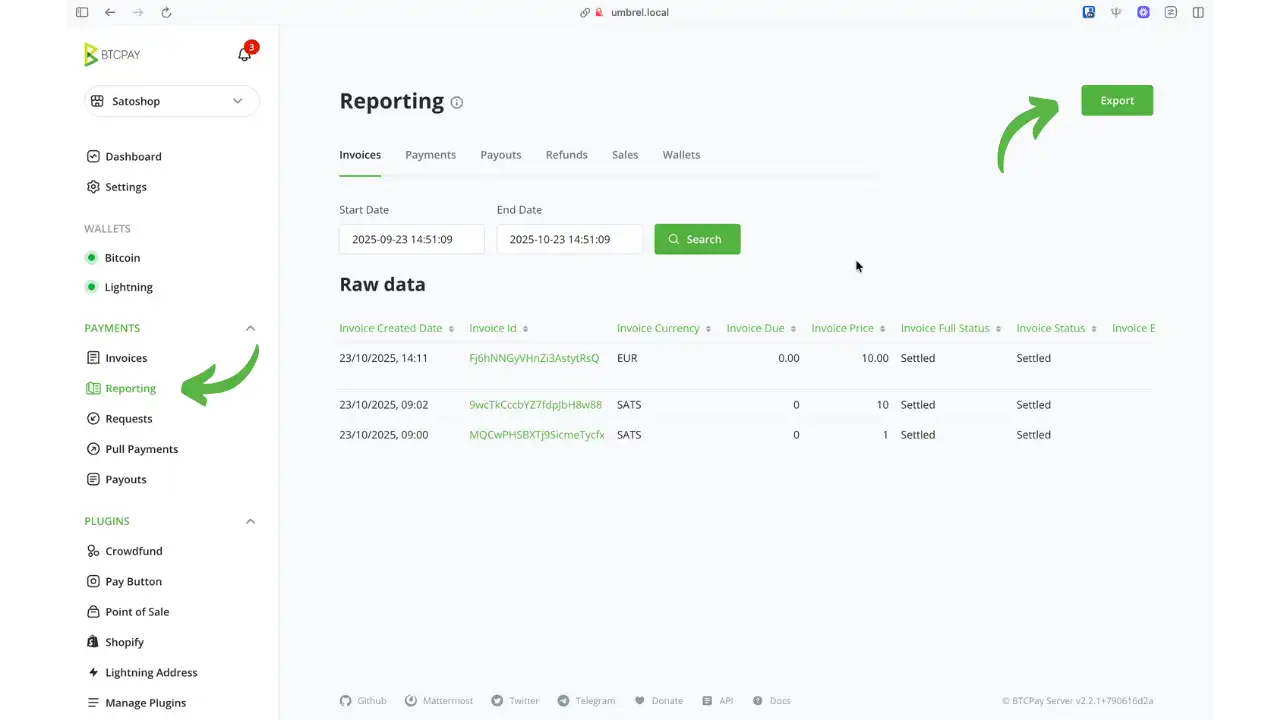Open the Lightning wallet page
Screen dimensions: 1280x720
[128, 287]
